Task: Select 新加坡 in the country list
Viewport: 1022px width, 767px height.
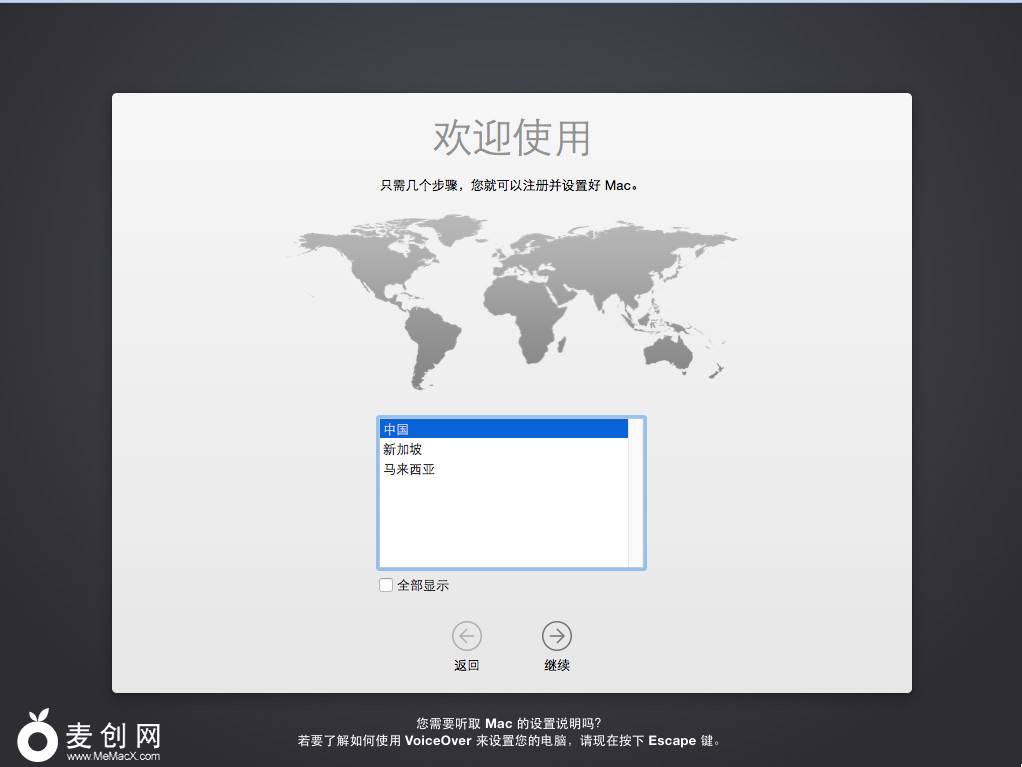Action: pos(403,449)
